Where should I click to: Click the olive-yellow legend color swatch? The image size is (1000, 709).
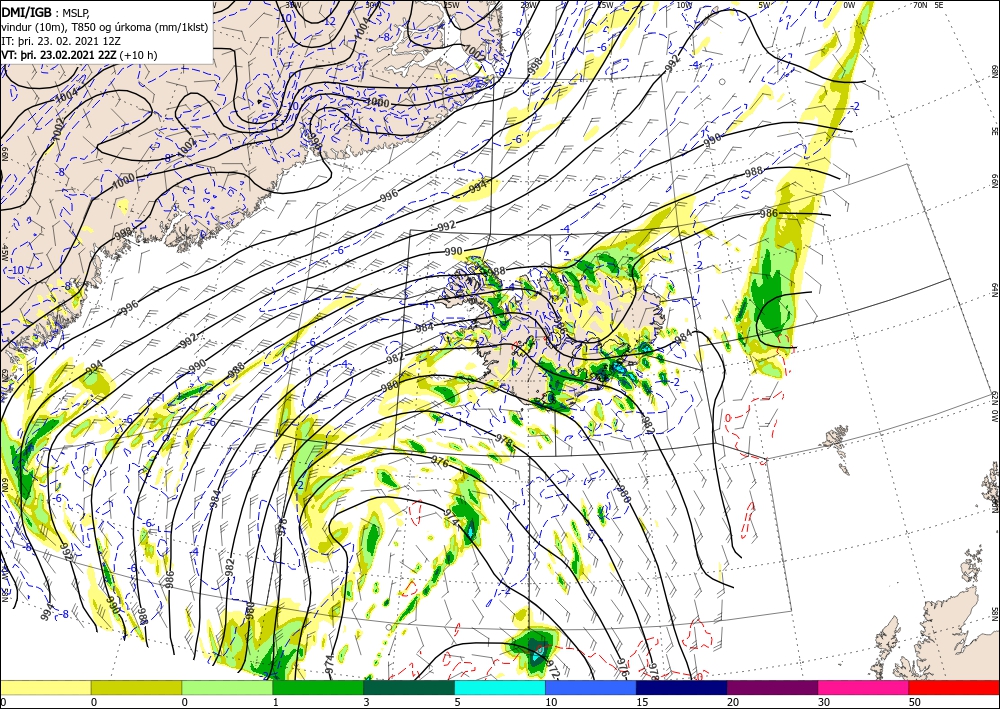136,687
